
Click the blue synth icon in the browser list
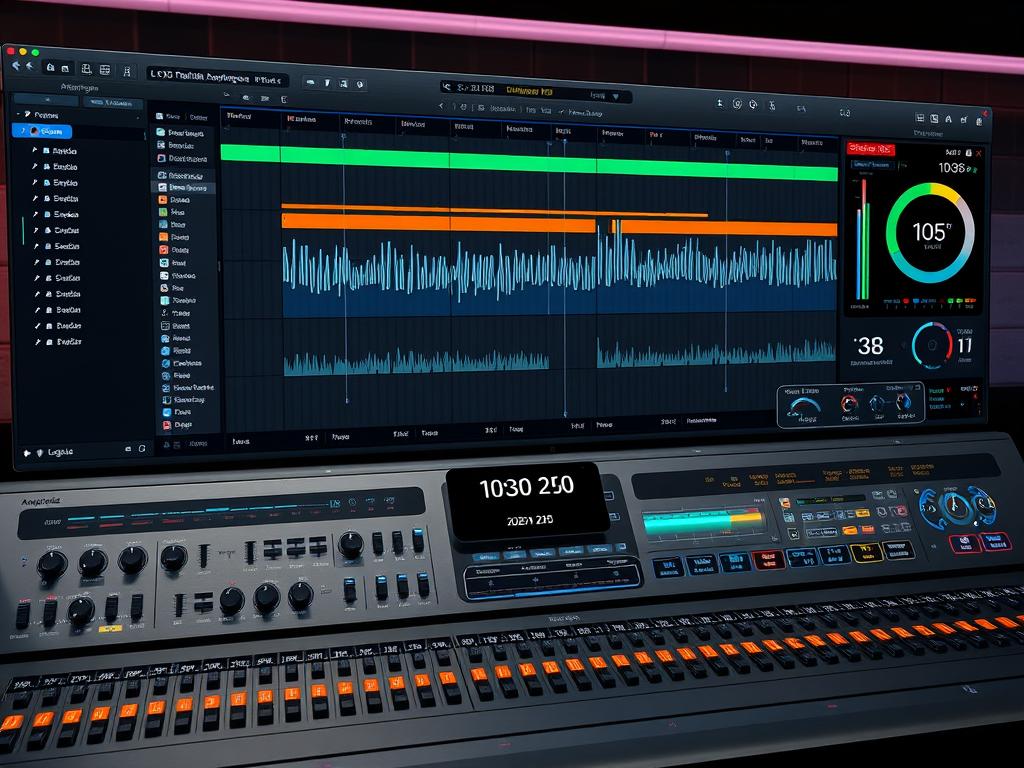(x=162, y=224)
